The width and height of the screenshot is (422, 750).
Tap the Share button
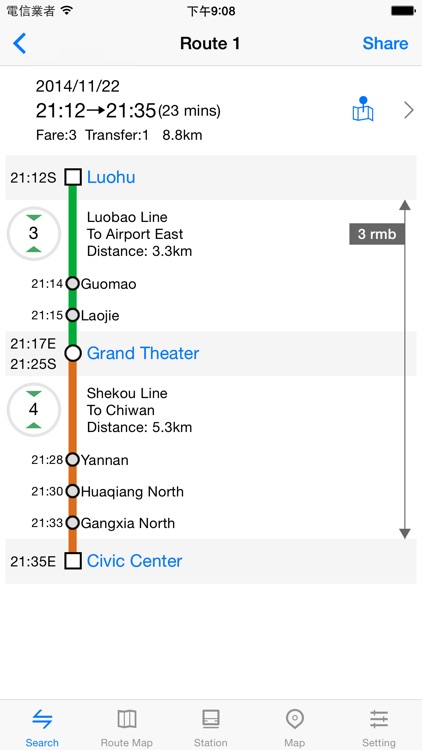coord(385,44)
